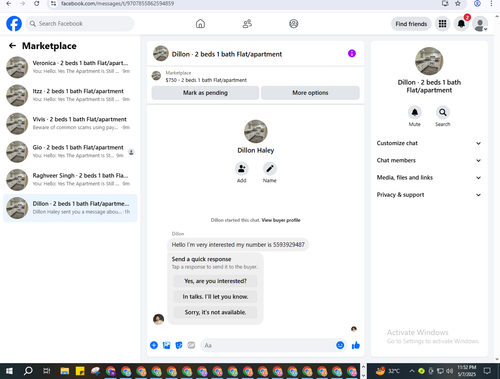Click More options button
This screenshot has height=379, width=500.
[x=310, y=93]
